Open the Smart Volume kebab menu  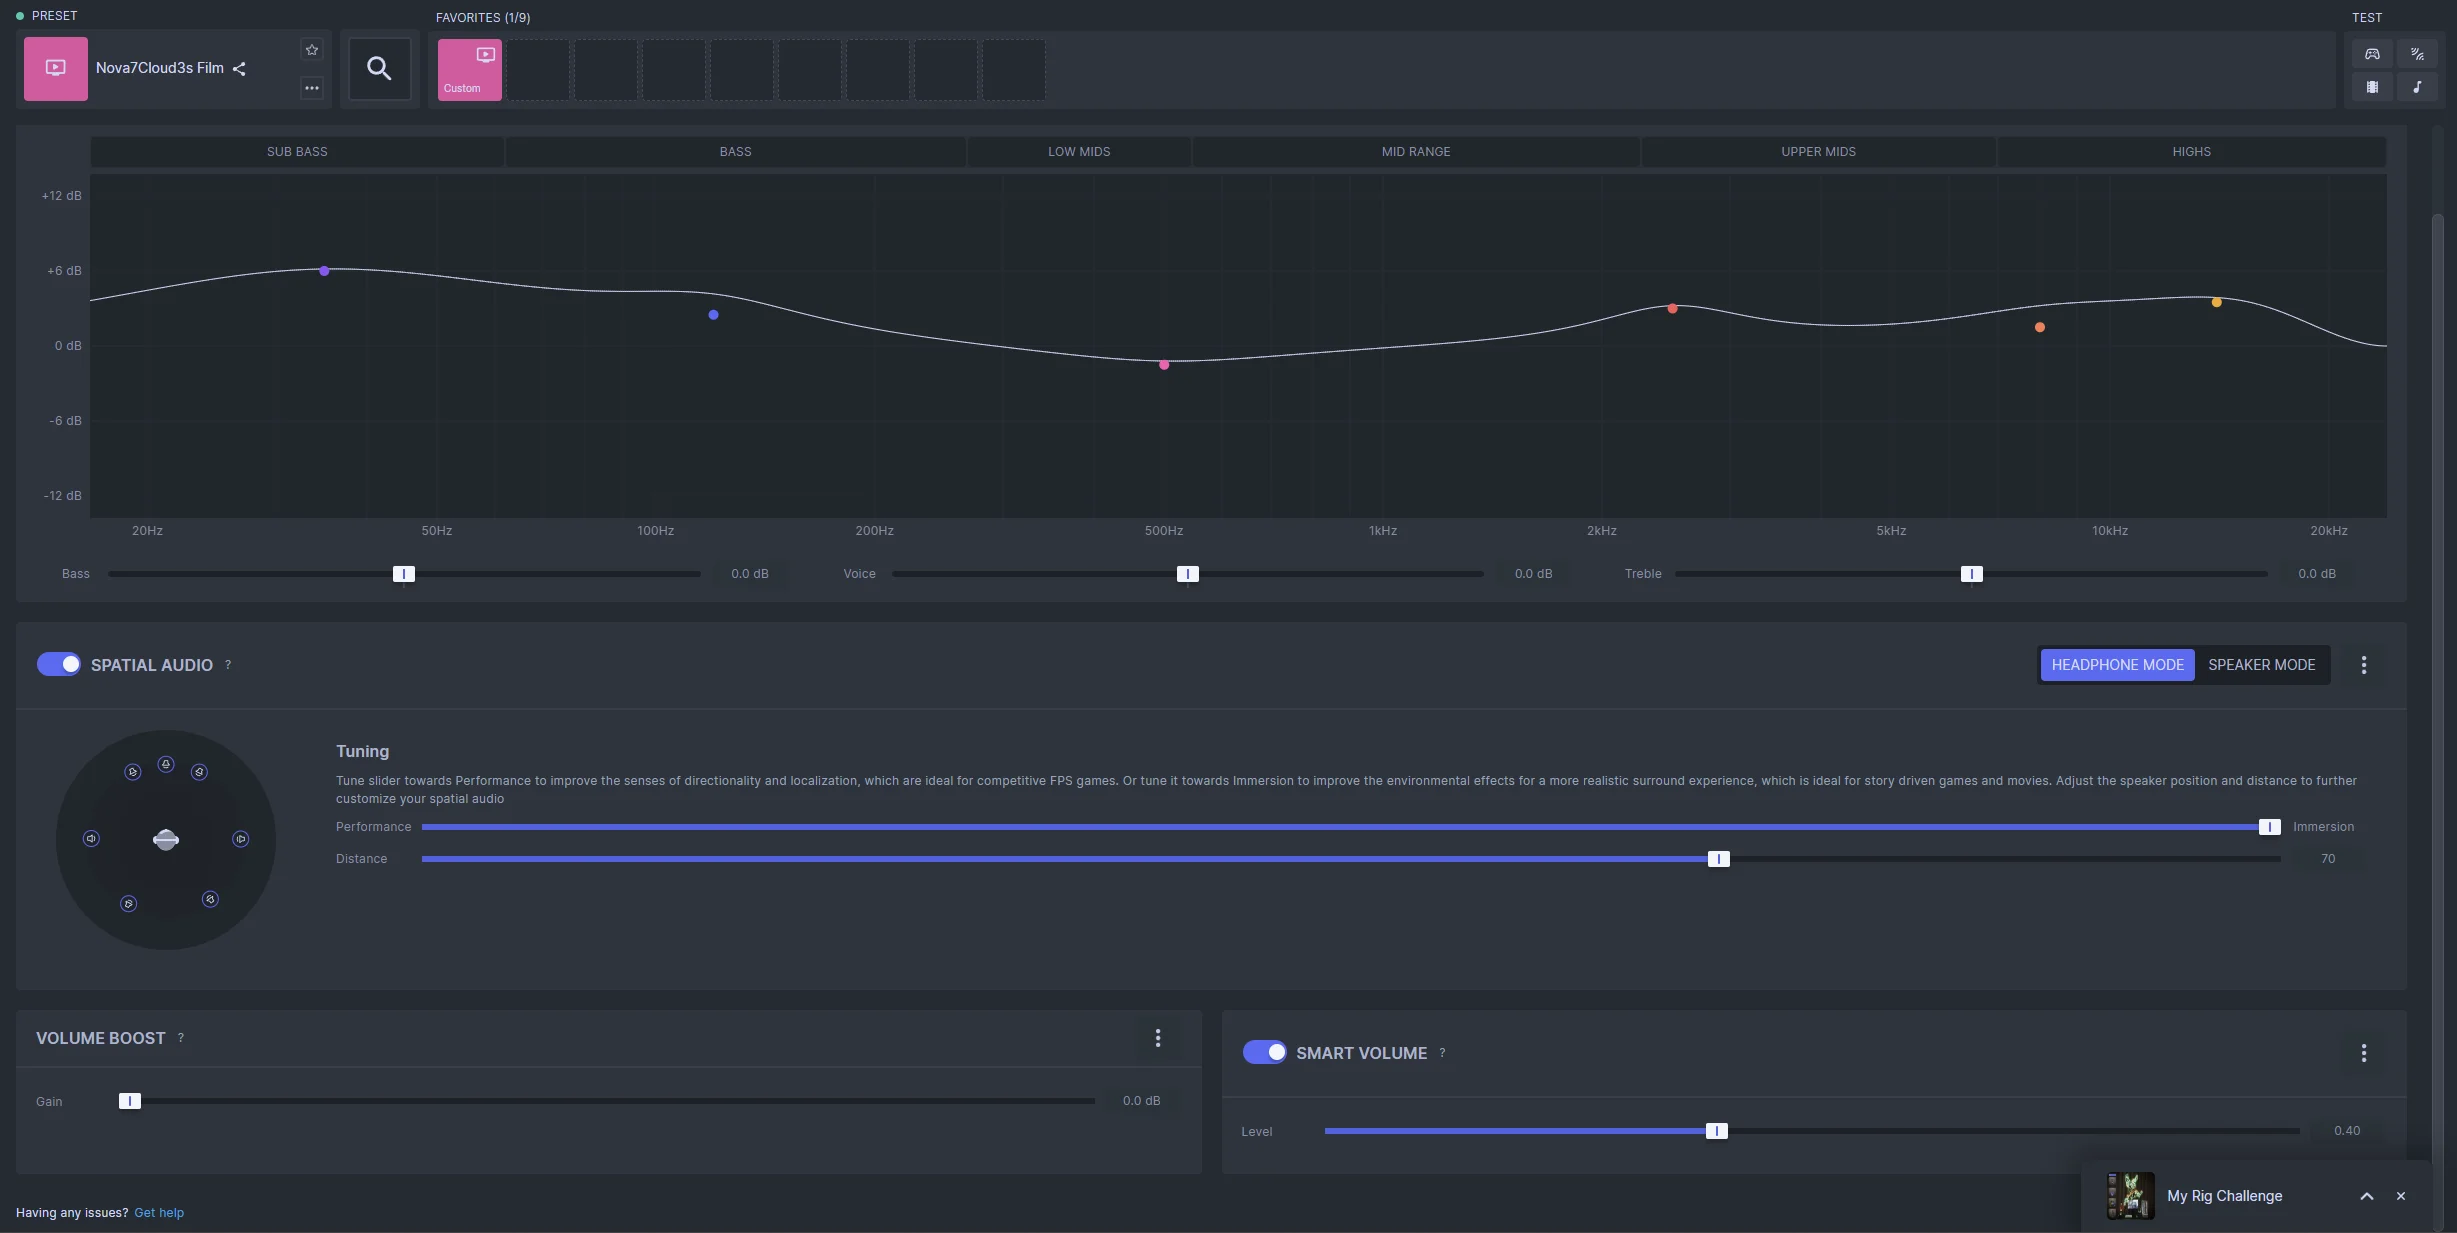(2363, 1053)
